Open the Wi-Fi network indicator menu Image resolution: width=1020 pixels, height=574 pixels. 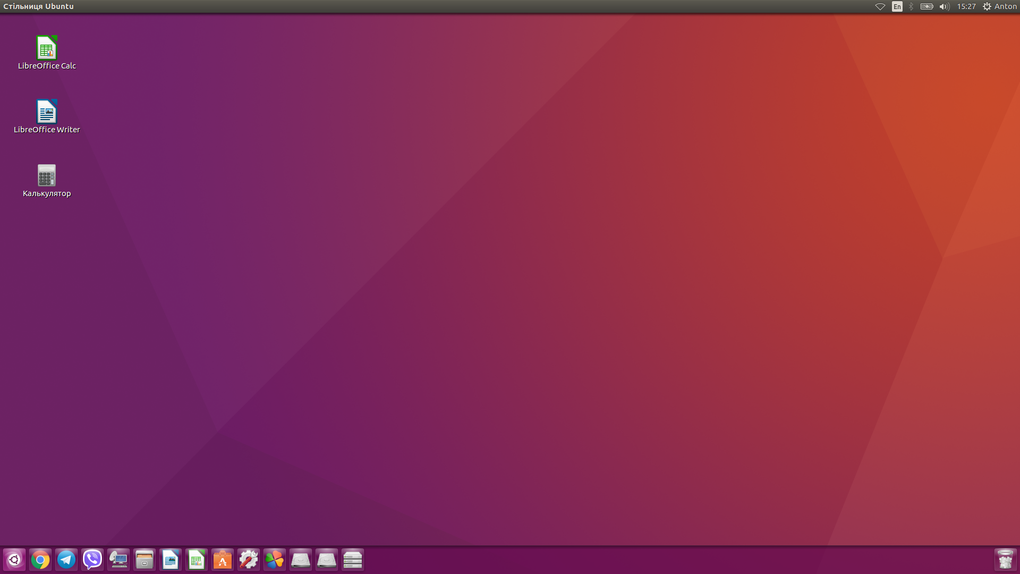880,7
